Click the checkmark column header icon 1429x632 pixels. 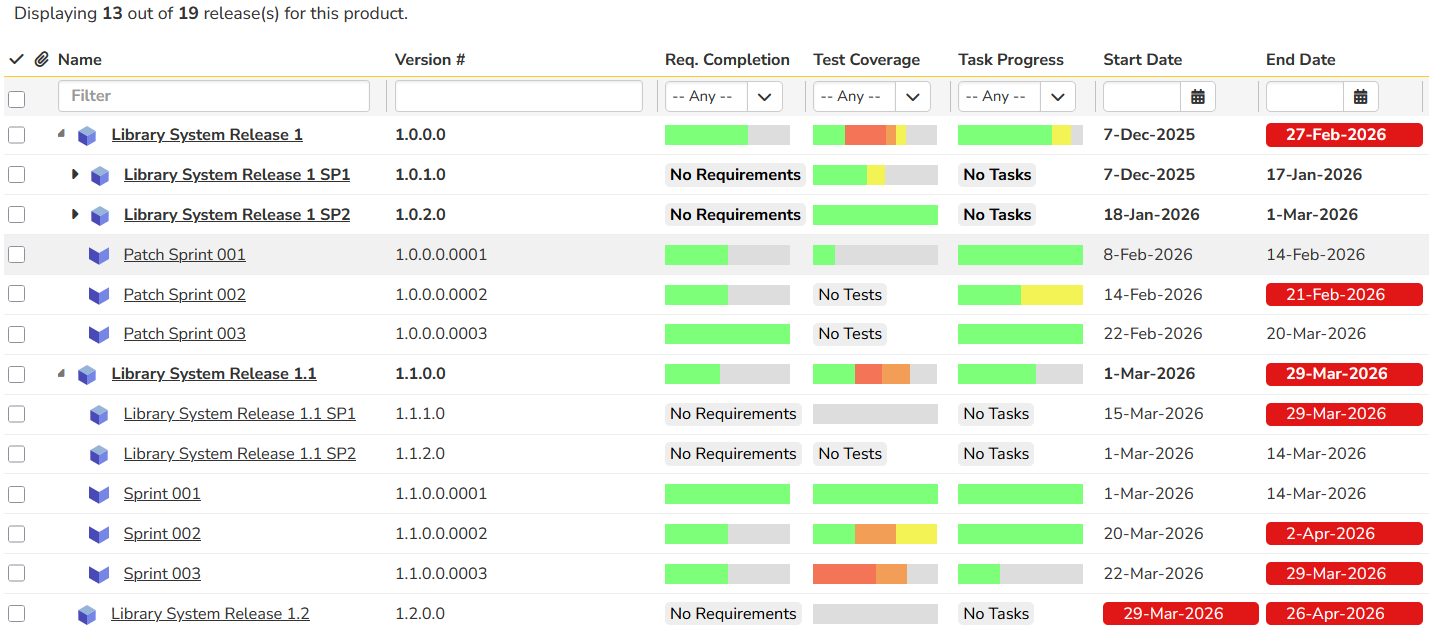coord(16,60)
